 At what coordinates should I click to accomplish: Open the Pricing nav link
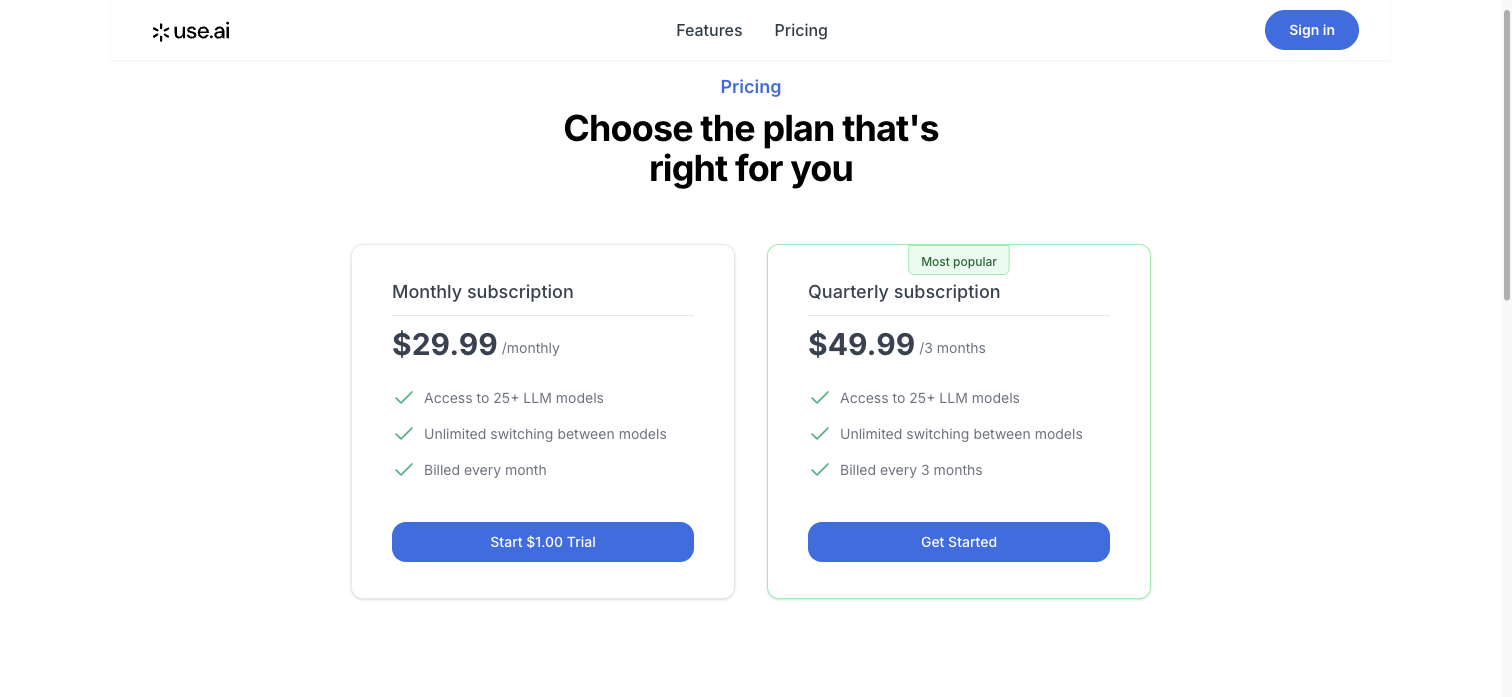tap(801, 30)
